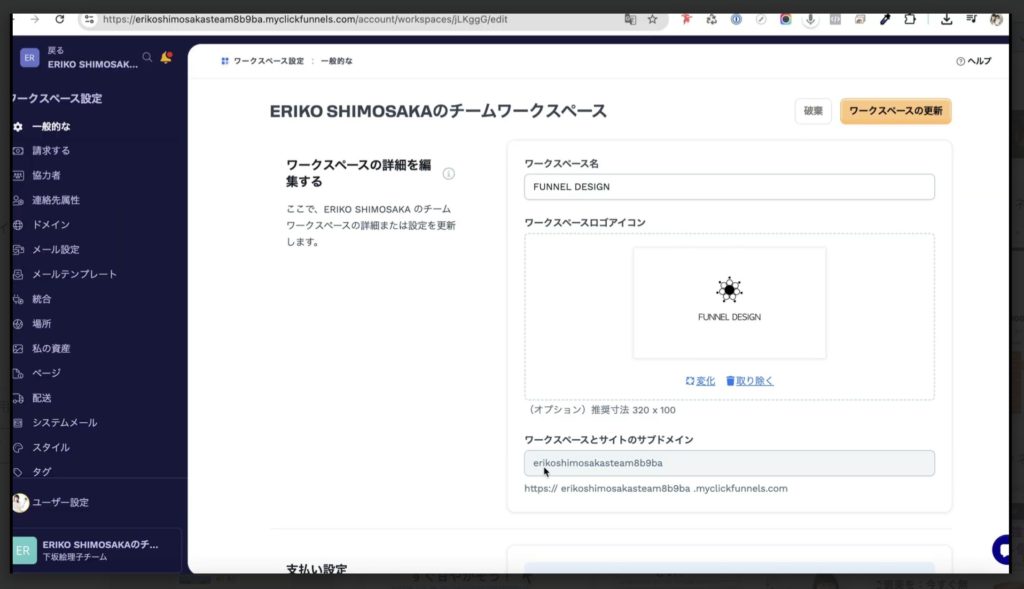1024x589 pixels.
Task: Click the 破棄 discard button
Action: (812, 111)
